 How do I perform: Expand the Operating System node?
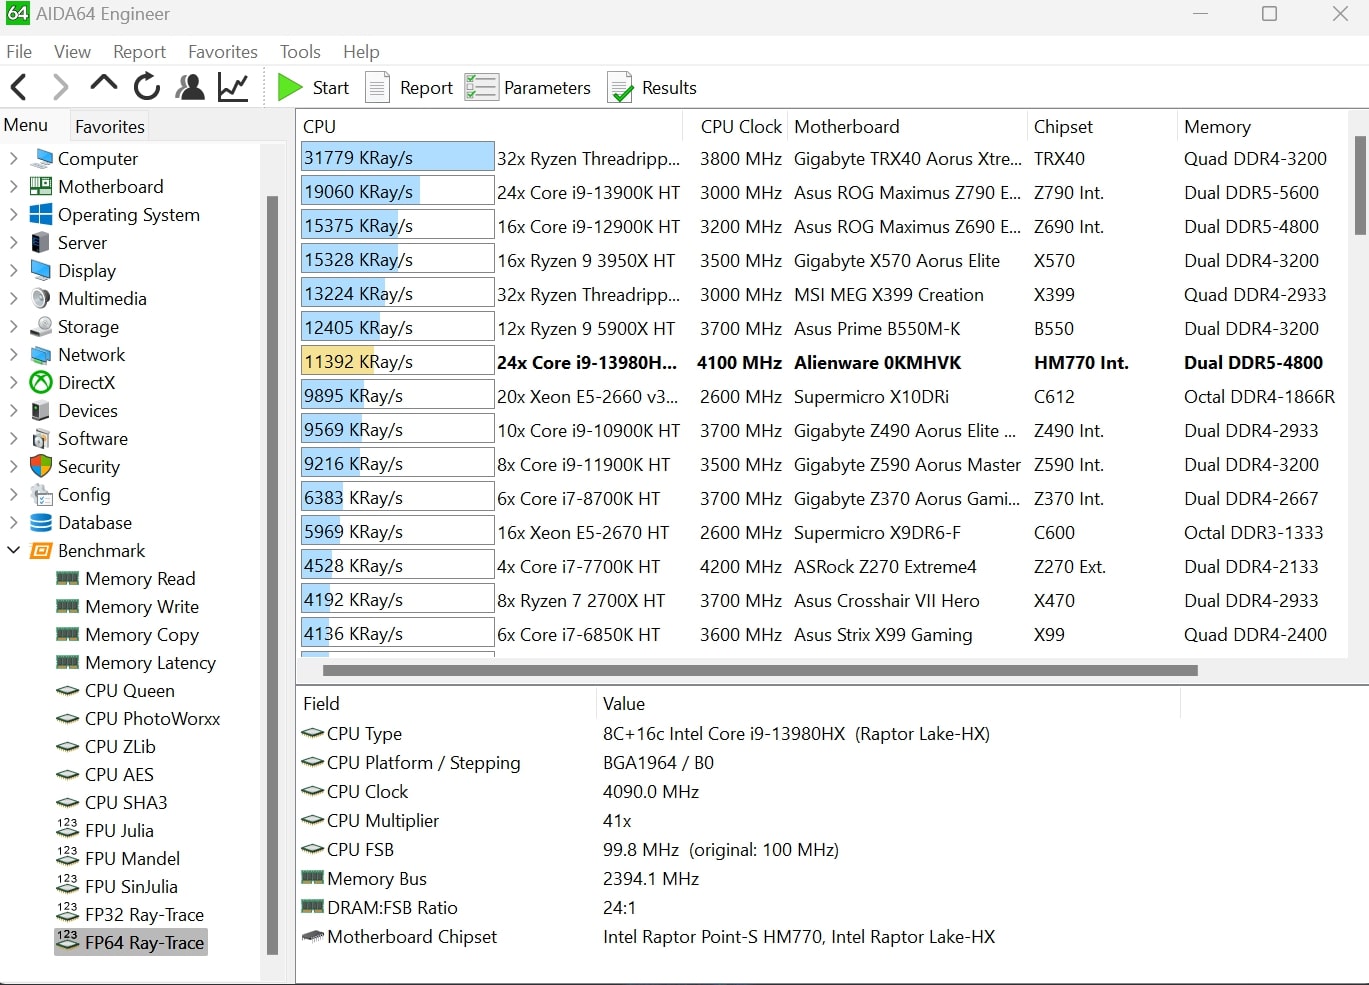[14, 214]
